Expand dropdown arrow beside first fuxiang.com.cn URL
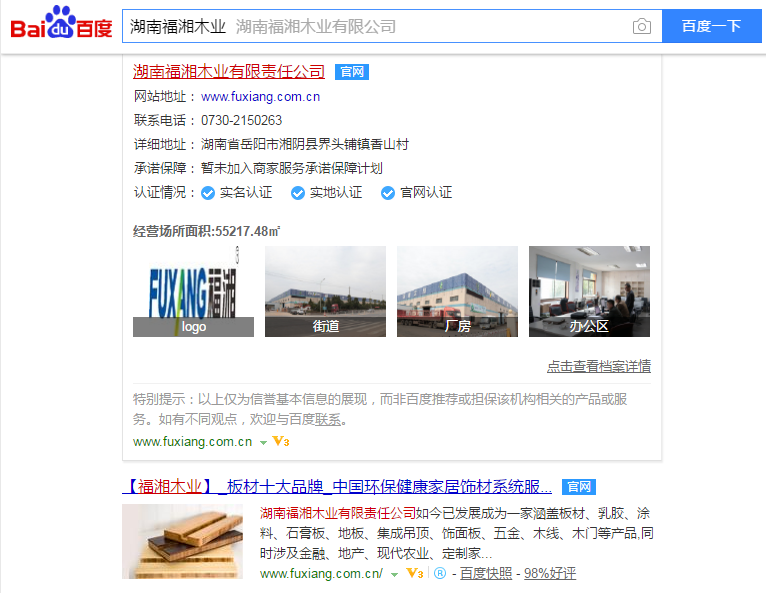 (x=263, y=443)
